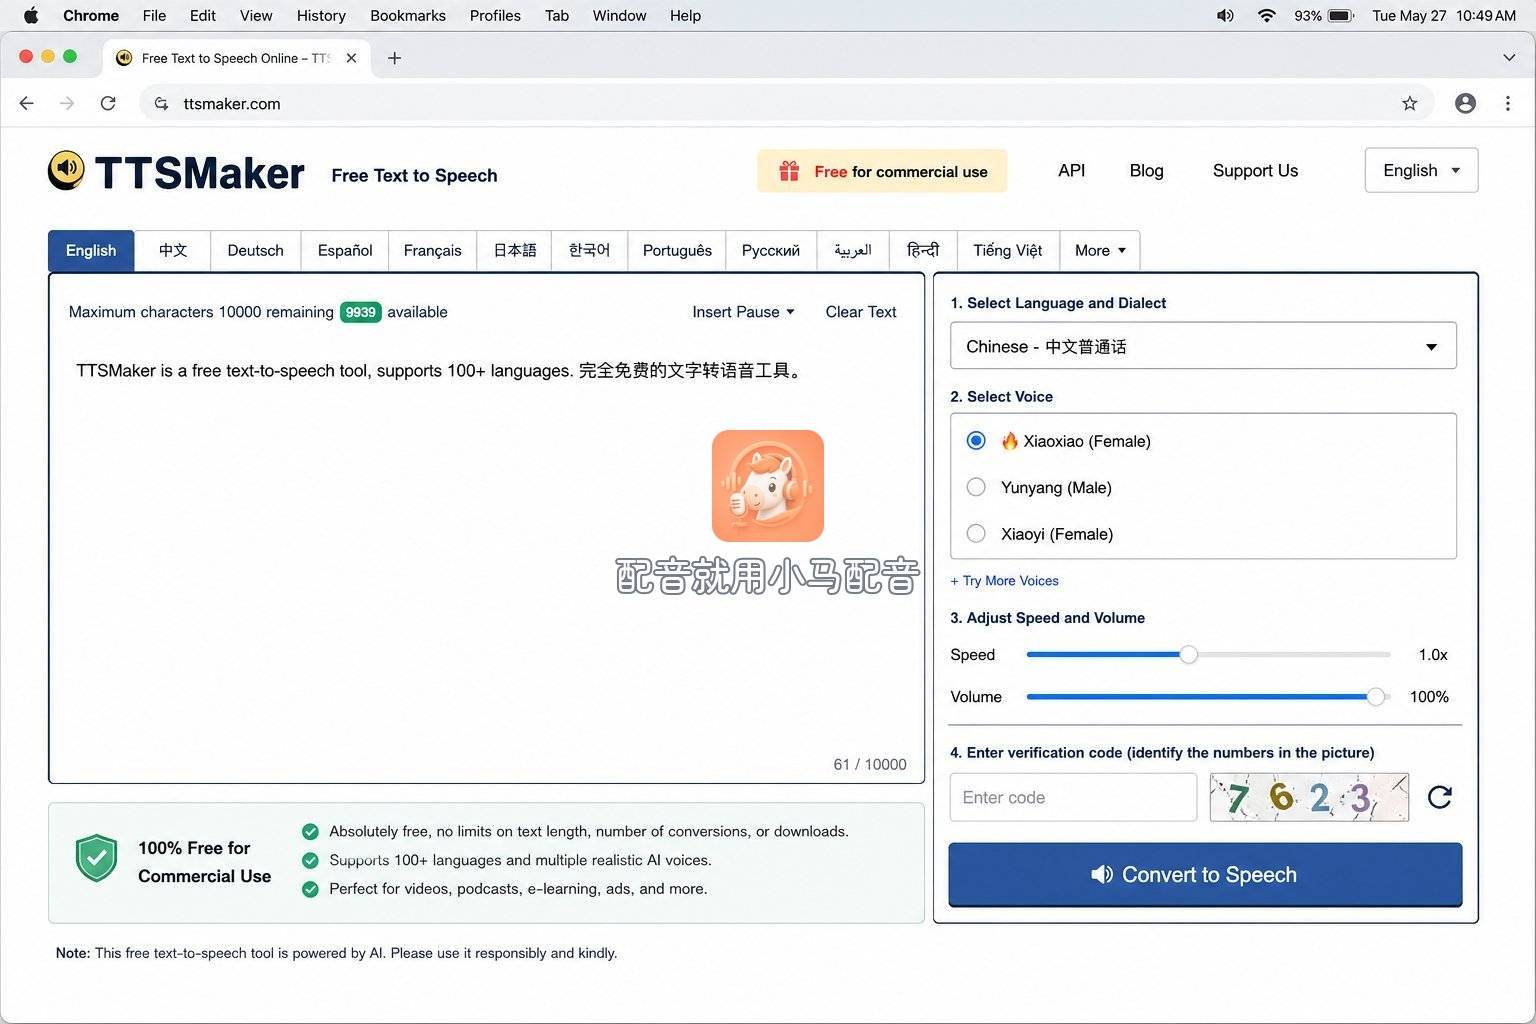1536x1024 pixels.
Task: Refresh the verification code image
Action: [x=1439, y=797]
